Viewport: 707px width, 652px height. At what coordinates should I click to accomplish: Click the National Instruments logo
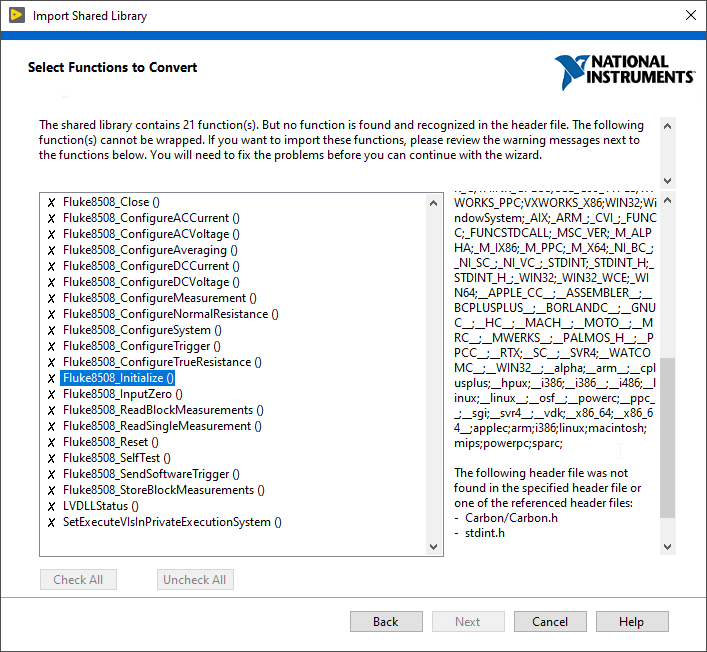[x=624, y=72]
